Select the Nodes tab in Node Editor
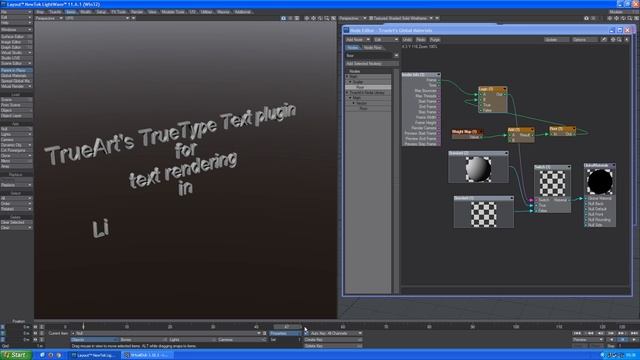The image size is (640, 360). click(x=353, y=47)
